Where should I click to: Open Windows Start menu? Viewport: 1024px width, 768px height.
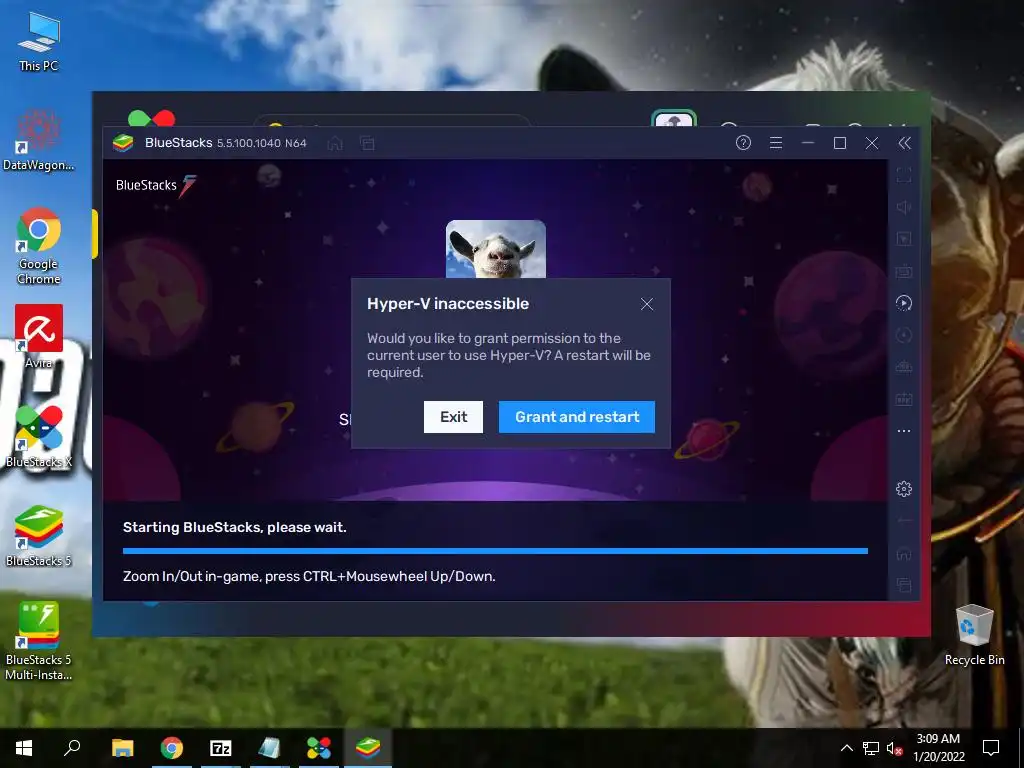pos(24,748)
